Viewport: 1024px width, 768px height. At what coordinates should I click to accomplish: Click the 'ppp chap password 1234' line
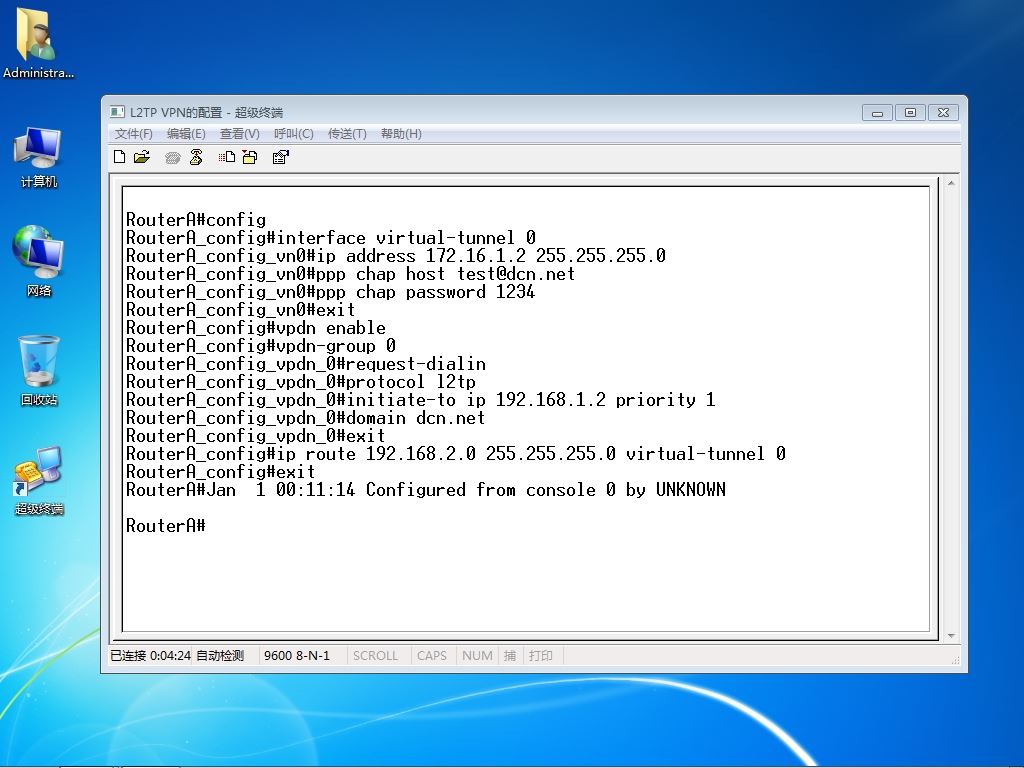click(x=330, y=292)
